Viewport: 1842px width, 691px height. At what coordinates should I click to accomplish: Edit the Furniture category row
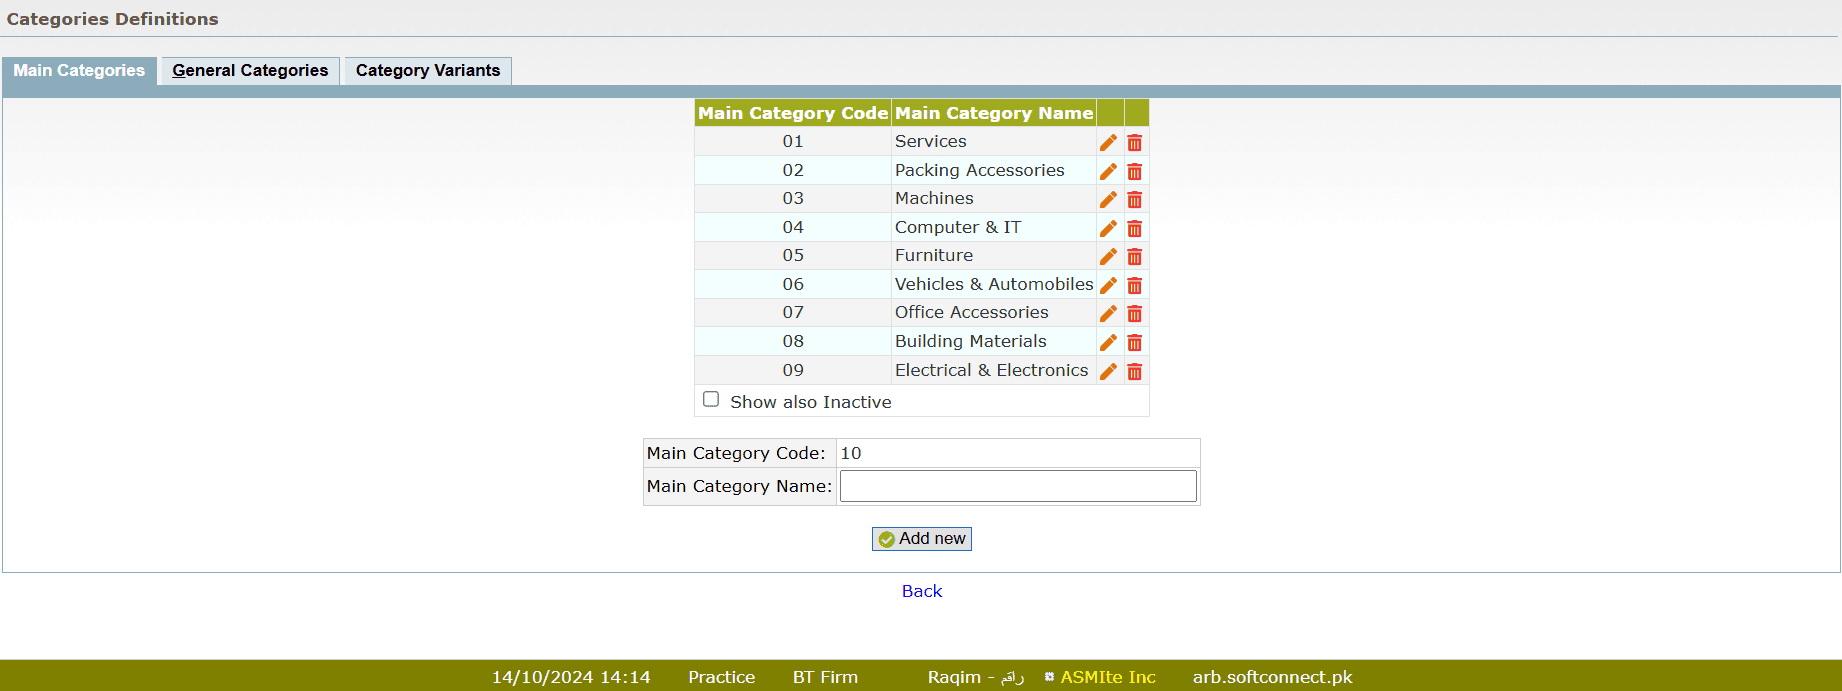click(x=1108, y=257)
